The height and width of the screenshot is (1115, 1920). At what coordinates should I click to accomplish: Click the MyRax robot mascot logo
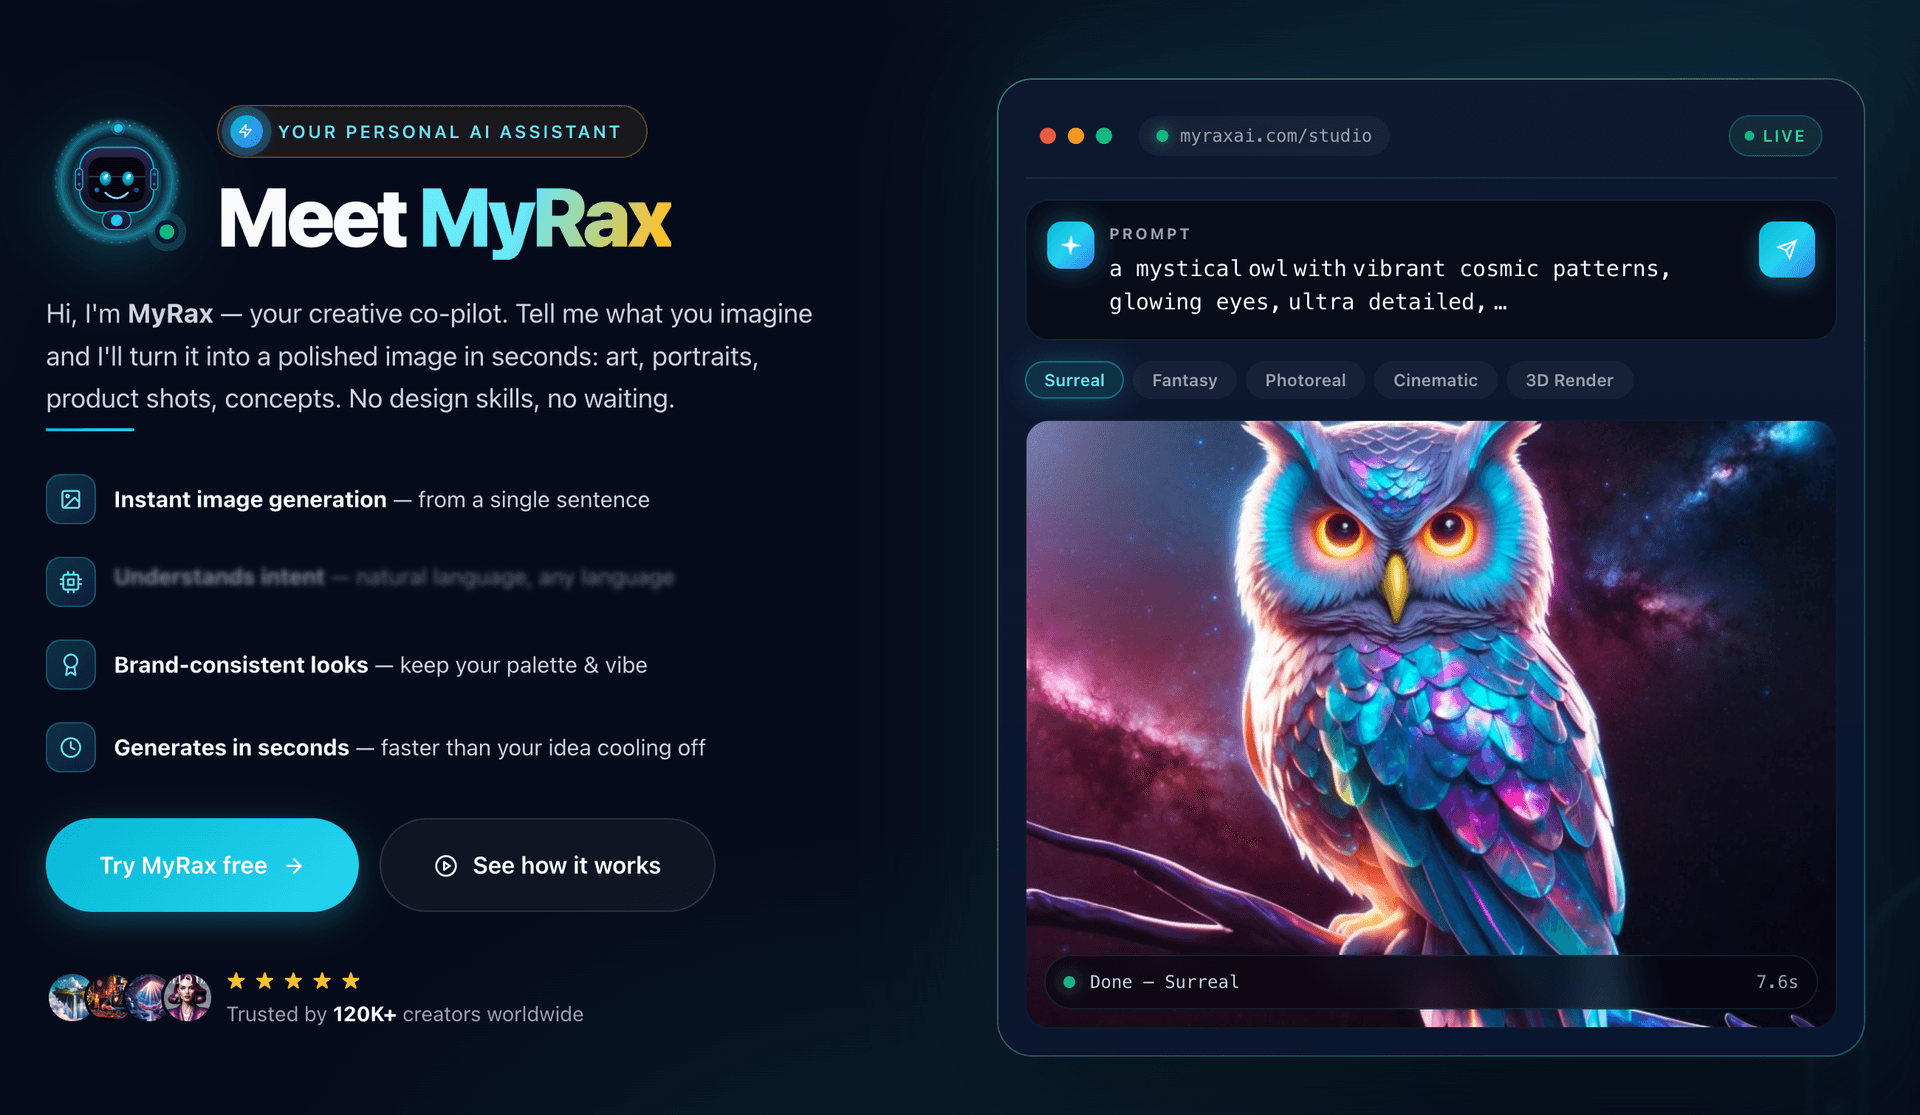tap(118, 184)
